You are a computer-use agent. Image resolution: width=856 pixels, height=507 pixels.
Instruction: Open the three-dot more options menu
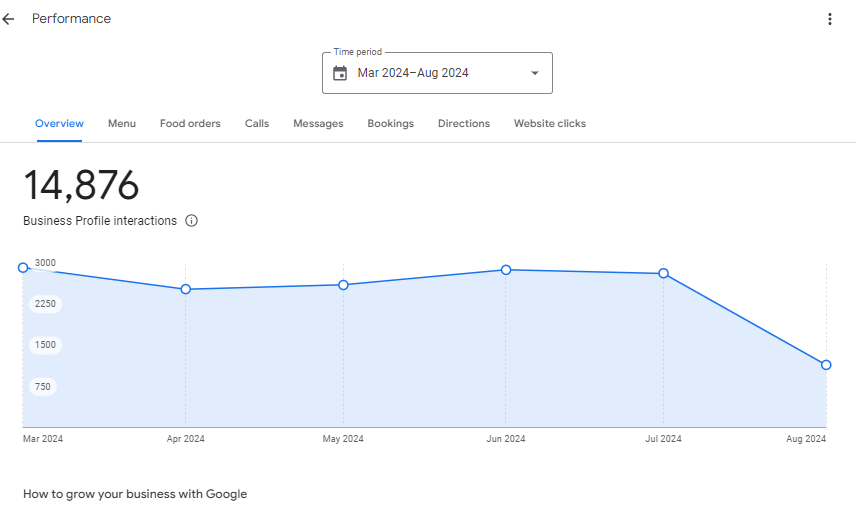coord(829,19)
